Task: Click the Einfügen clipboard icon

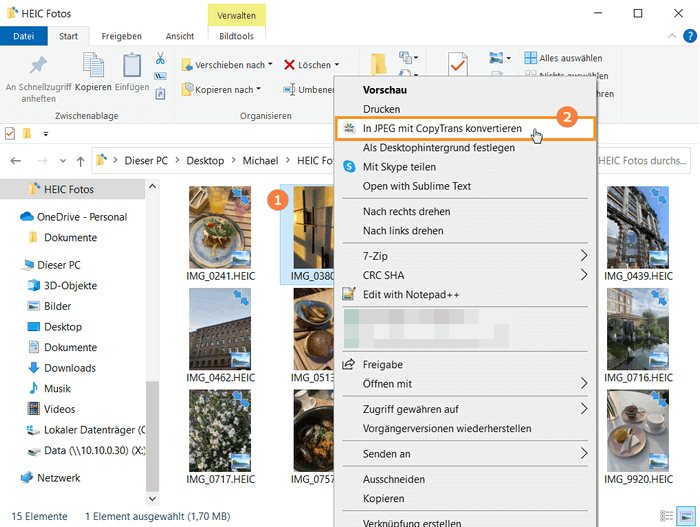Action: (x=132, y=71)
